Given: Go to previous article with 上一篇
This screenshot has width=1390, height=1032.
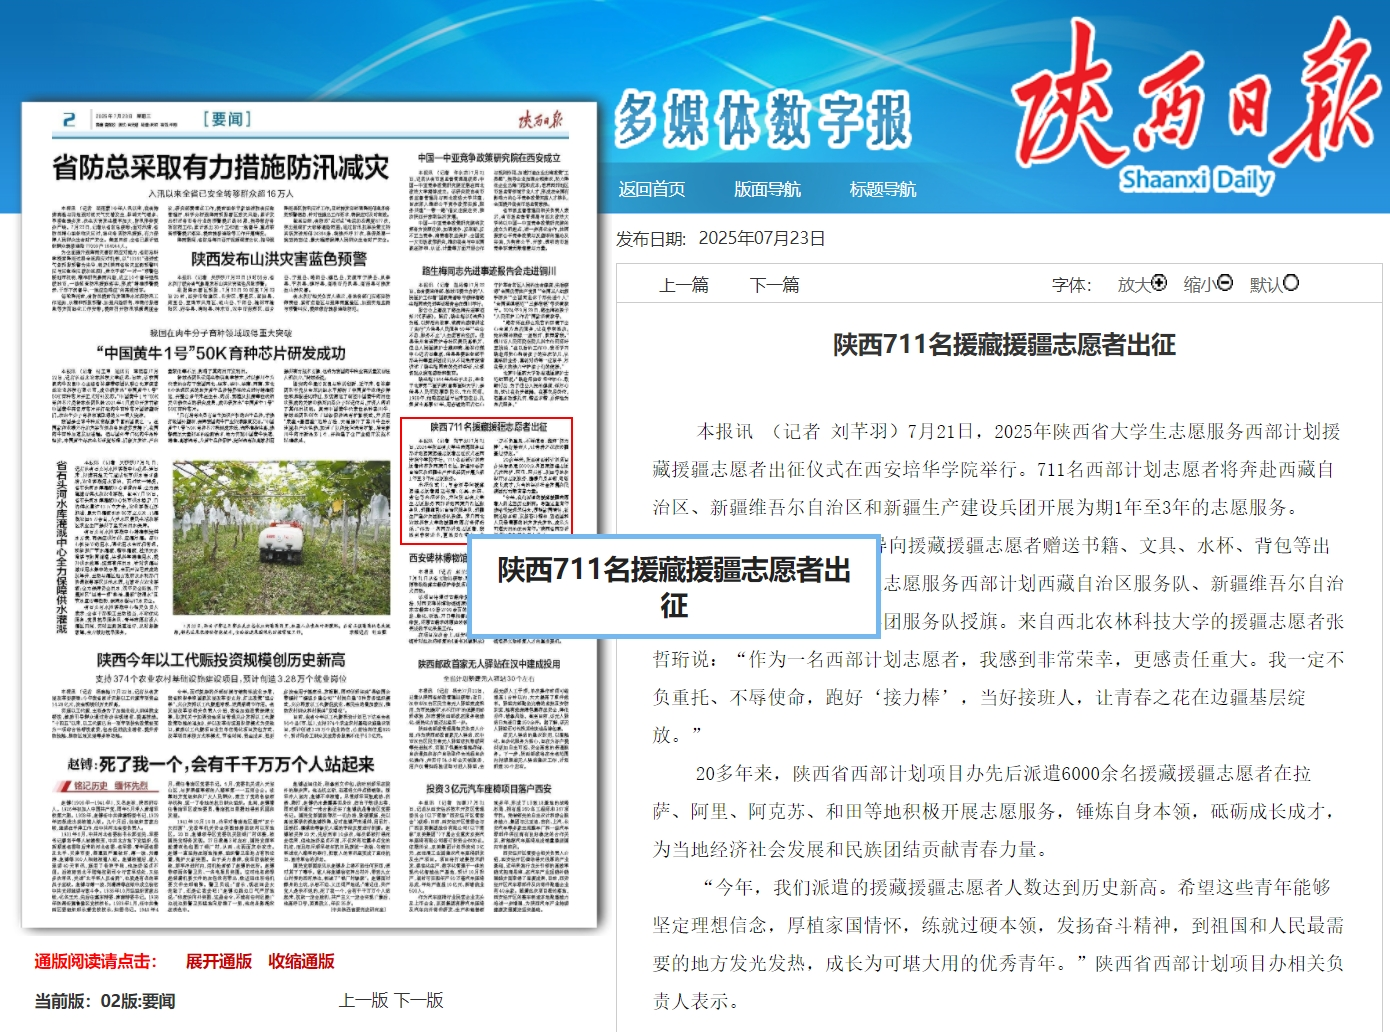Looking at the screenshot, I should tap(684, 285).
